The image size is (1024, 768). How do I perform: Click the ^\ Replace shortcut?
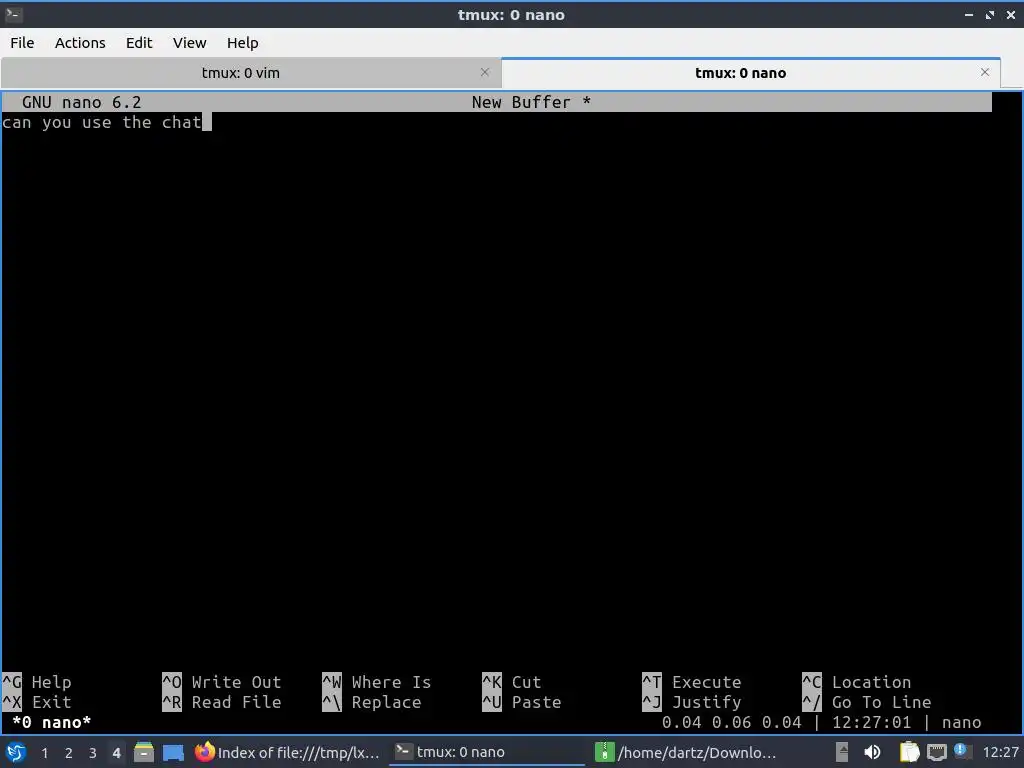[372, 703]
